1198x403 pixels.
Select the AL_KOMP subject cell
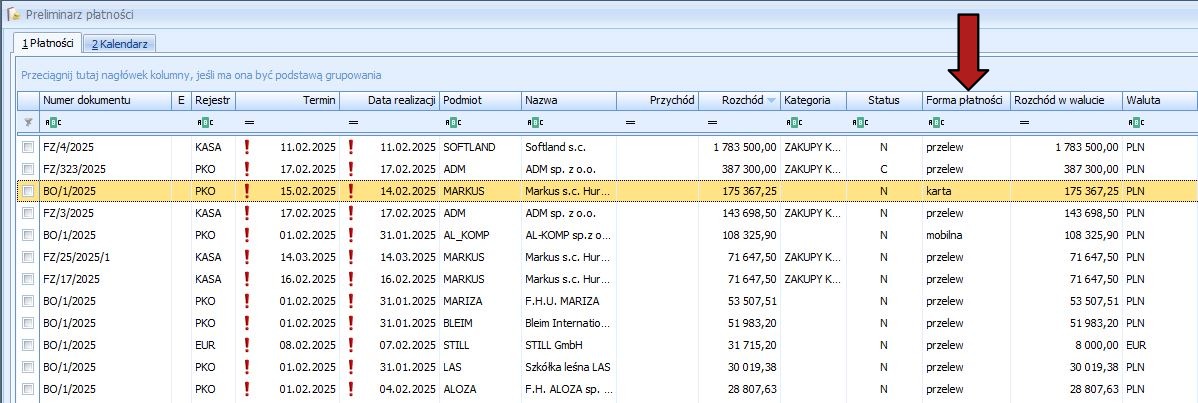[x=480, y=236]
